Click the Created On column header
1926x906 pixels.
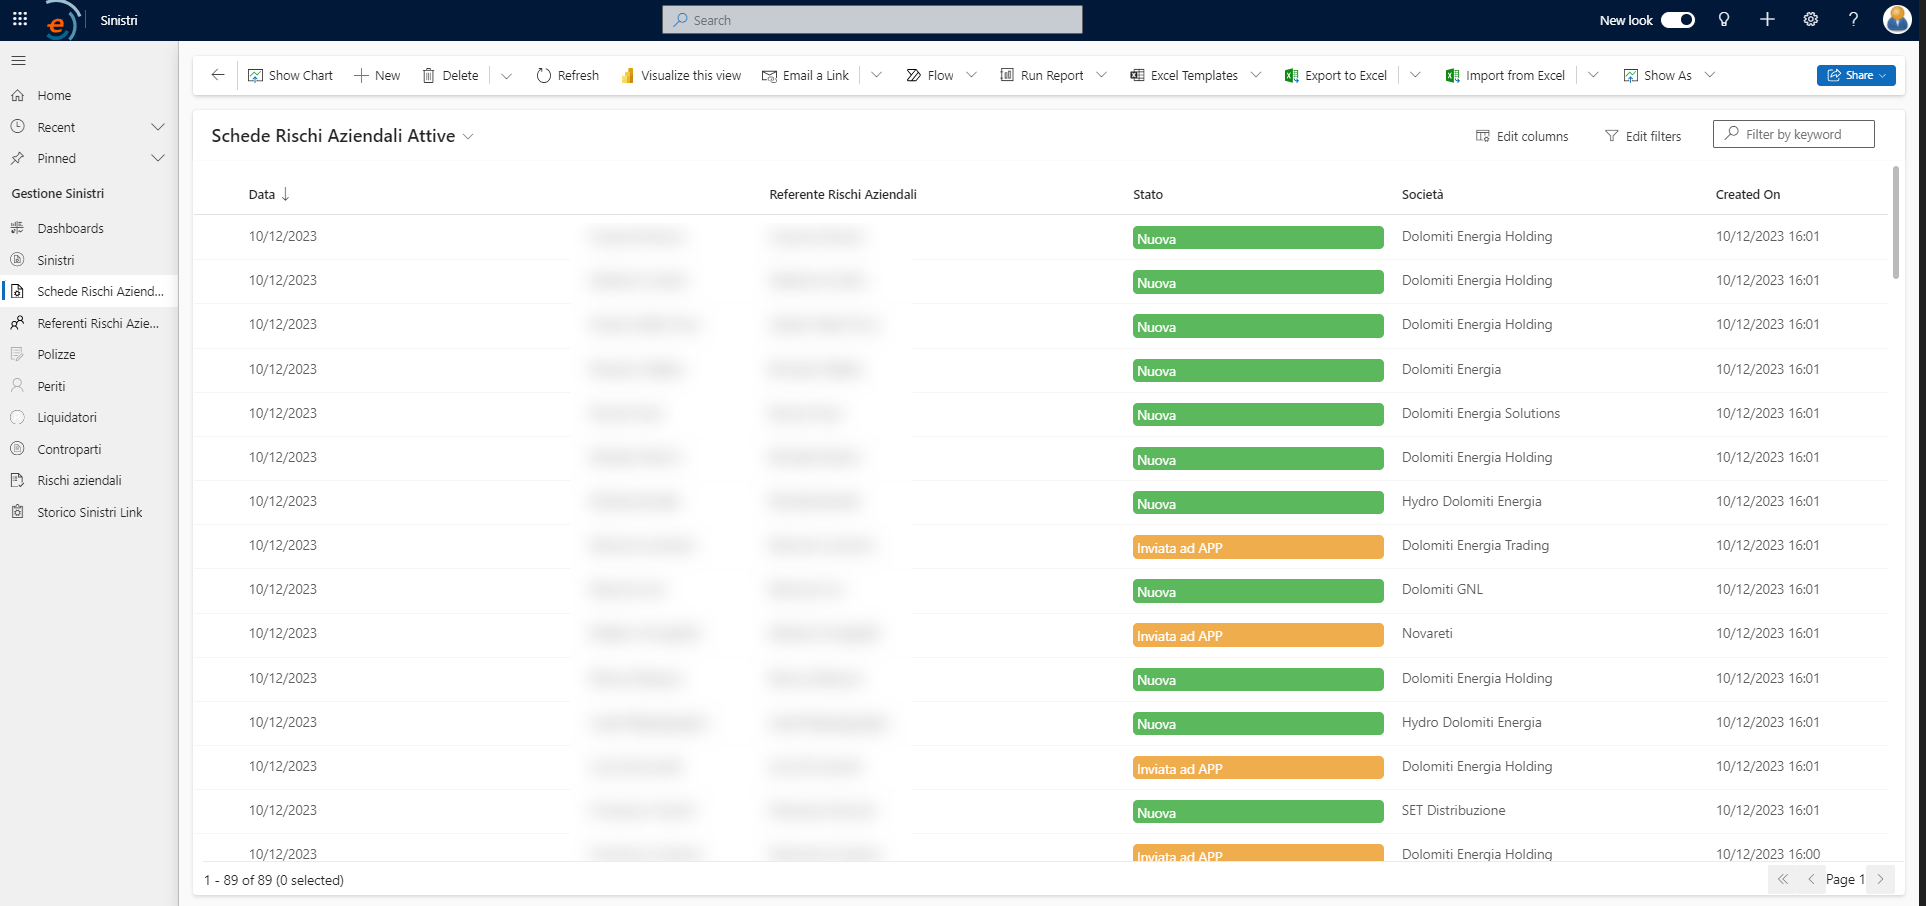point(1748,195)
